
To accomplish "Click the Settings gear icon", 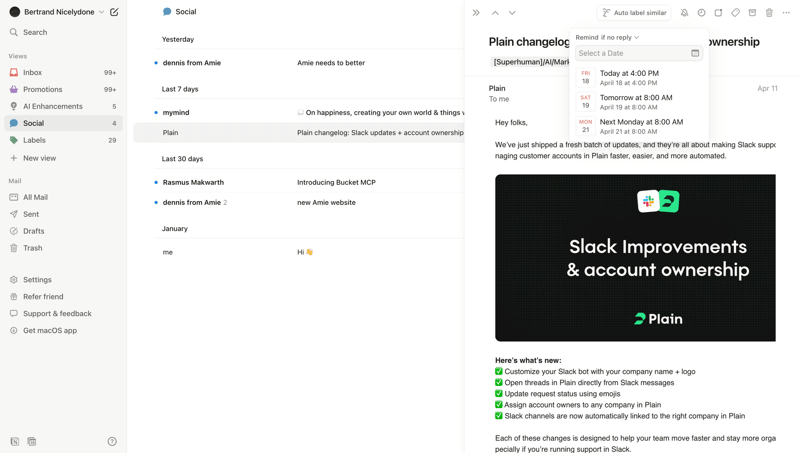I will point(14,280).
